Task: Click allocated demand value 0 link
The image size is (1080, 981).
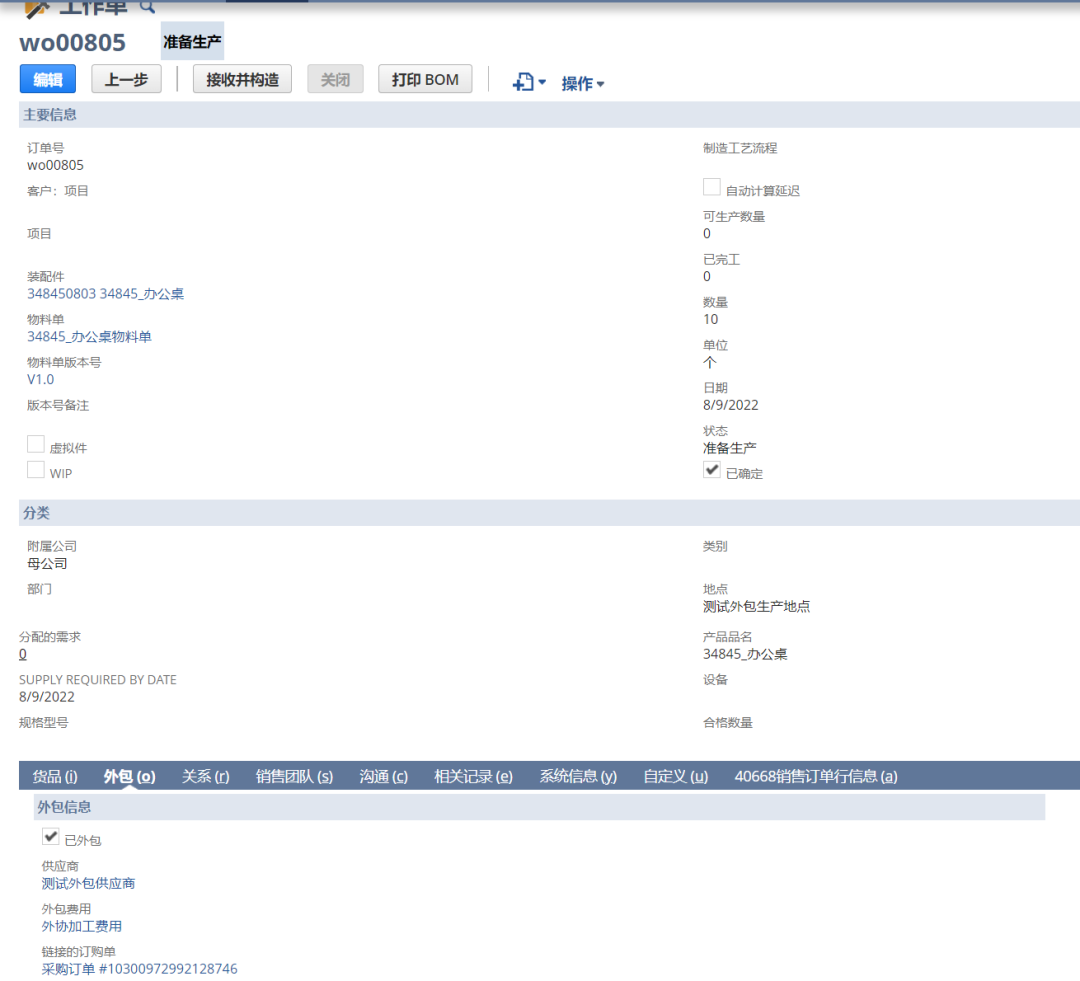Action: (x=23, y=654)
